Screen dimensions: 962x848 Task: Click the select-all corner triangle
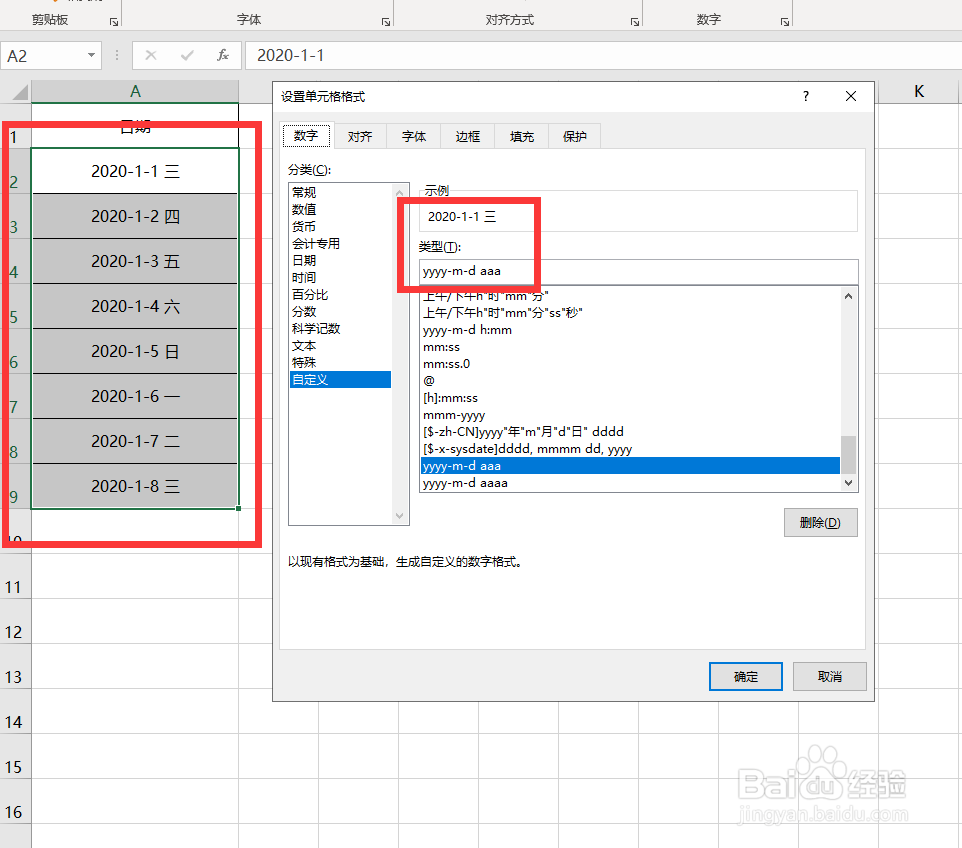(x=20, y=93)
